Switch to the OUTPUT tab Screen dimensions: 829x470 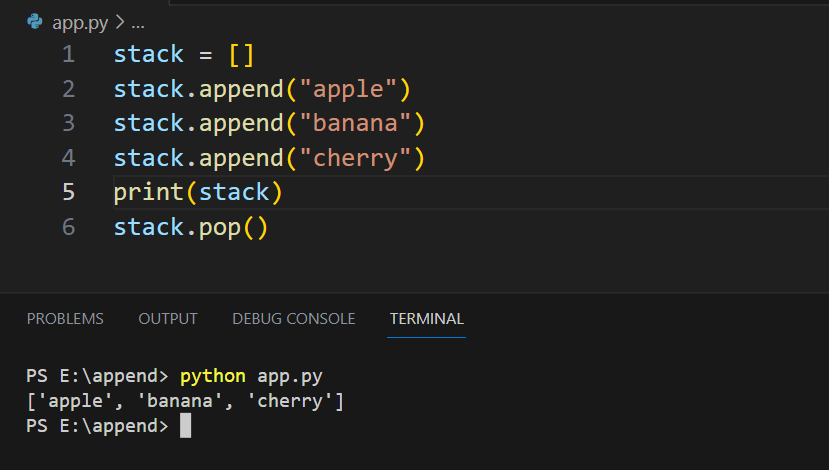pos(168,319)
